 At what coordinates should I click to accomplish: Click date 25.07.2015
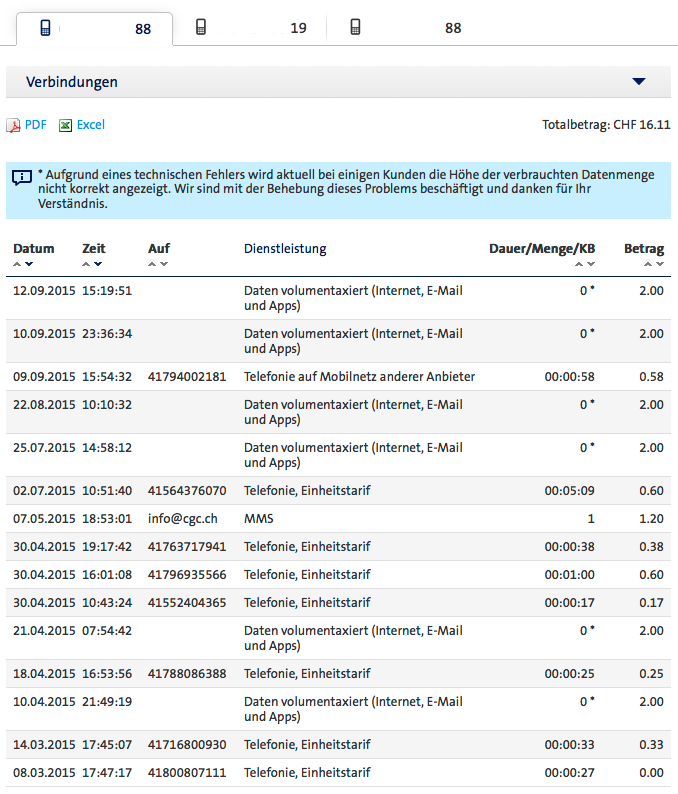pos(44,448)
